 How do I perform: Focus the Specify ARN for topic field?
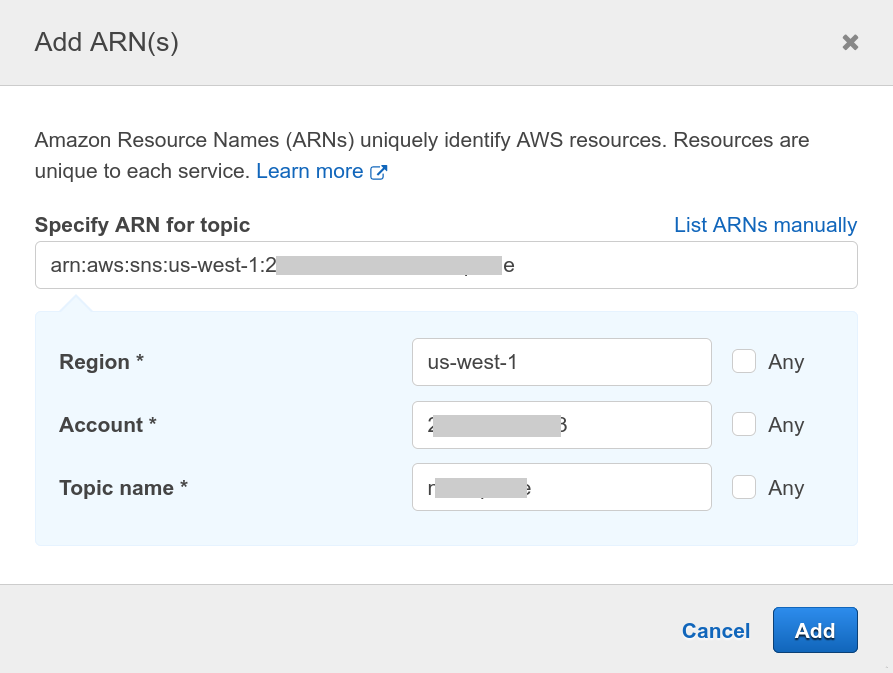446,265
